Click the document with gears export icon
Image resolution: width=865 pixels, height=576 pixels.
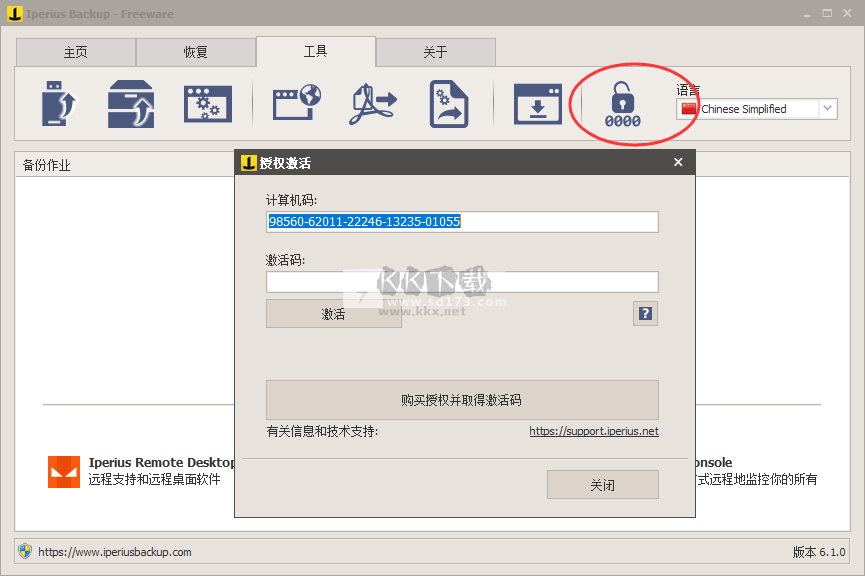coord(449,104)
